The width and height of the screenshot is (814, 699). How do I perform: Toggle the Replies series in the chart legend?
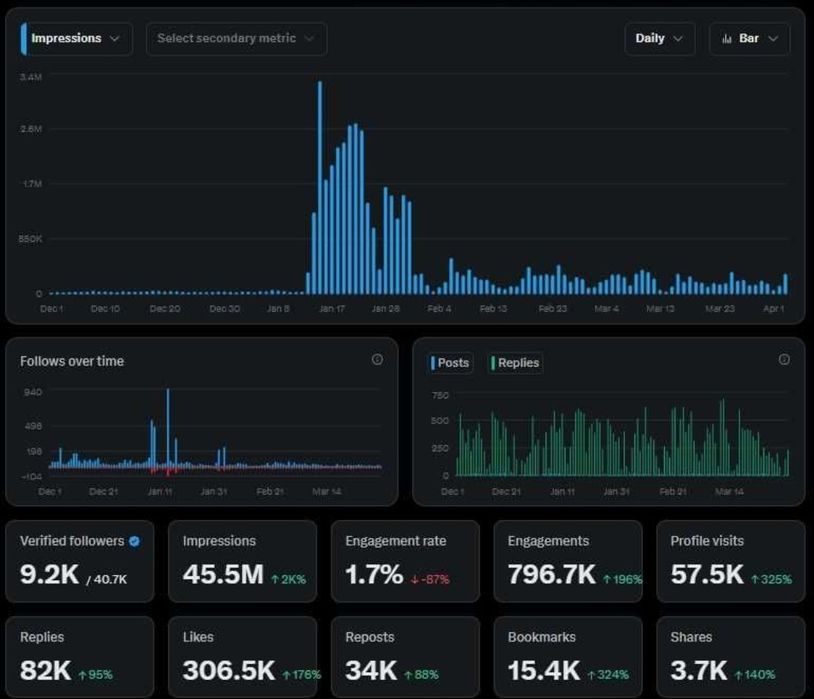click(515, 363)
